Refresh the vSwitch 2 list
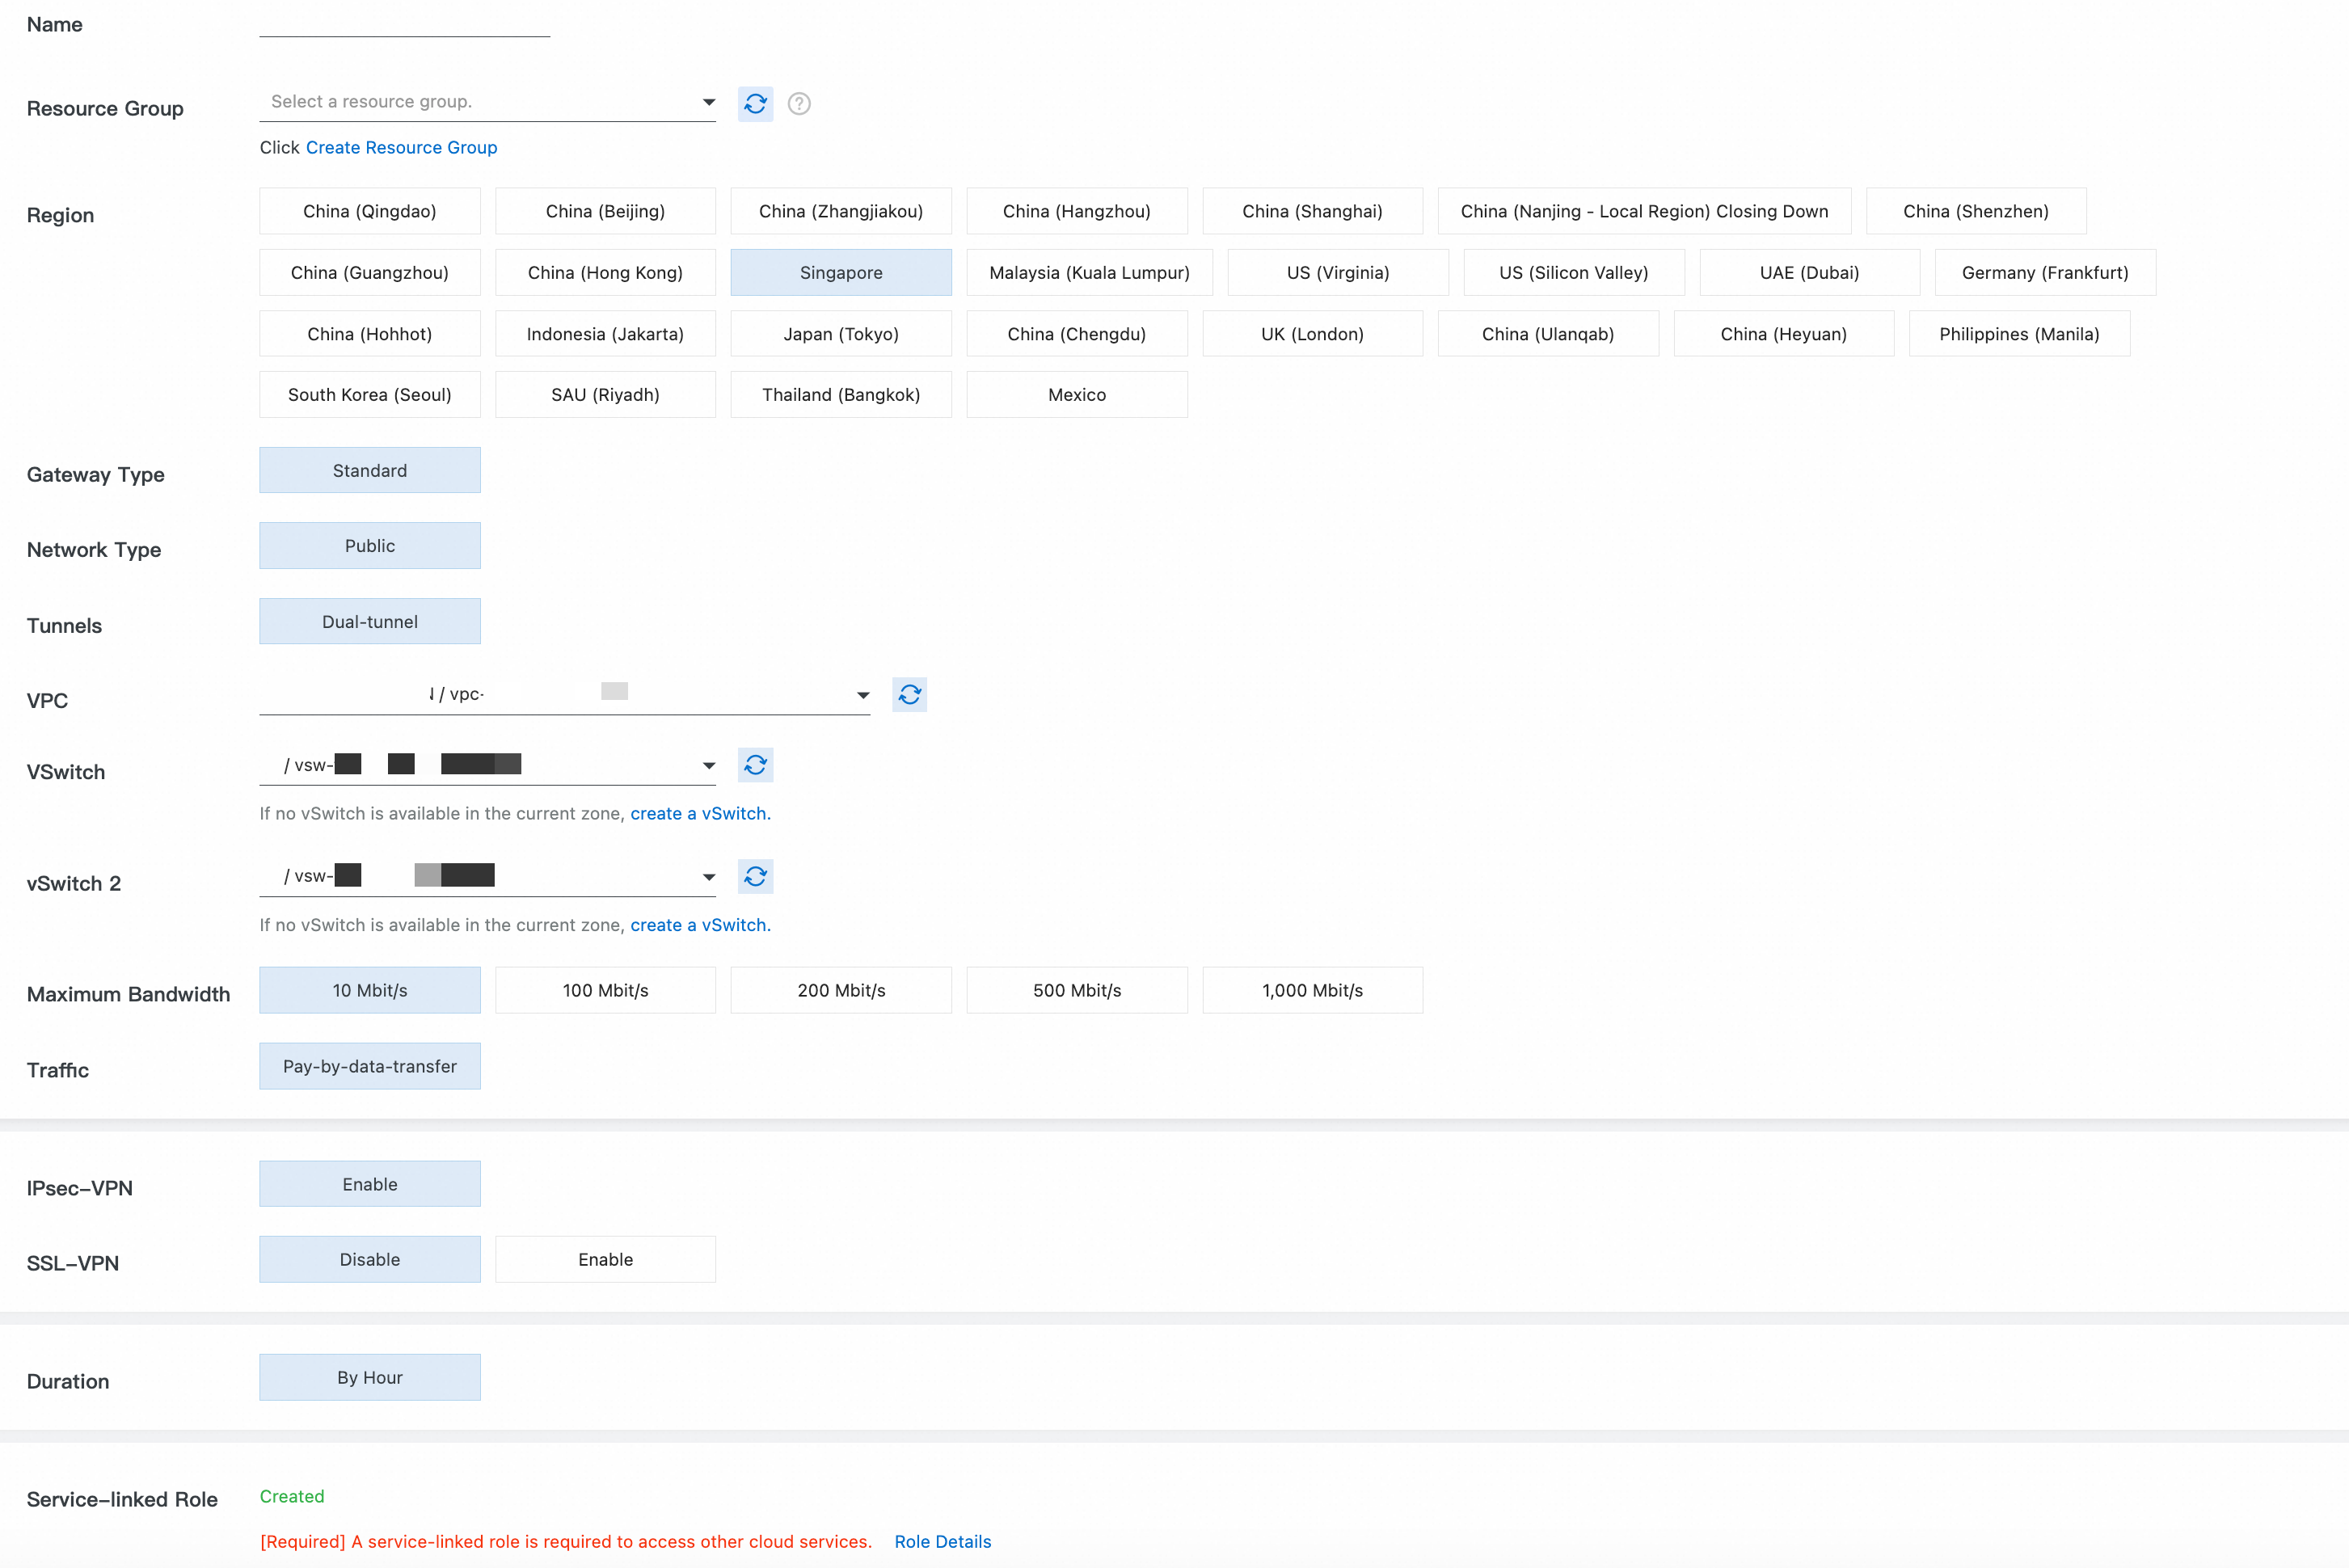2349x1568 pixels. tap(755, 876)
